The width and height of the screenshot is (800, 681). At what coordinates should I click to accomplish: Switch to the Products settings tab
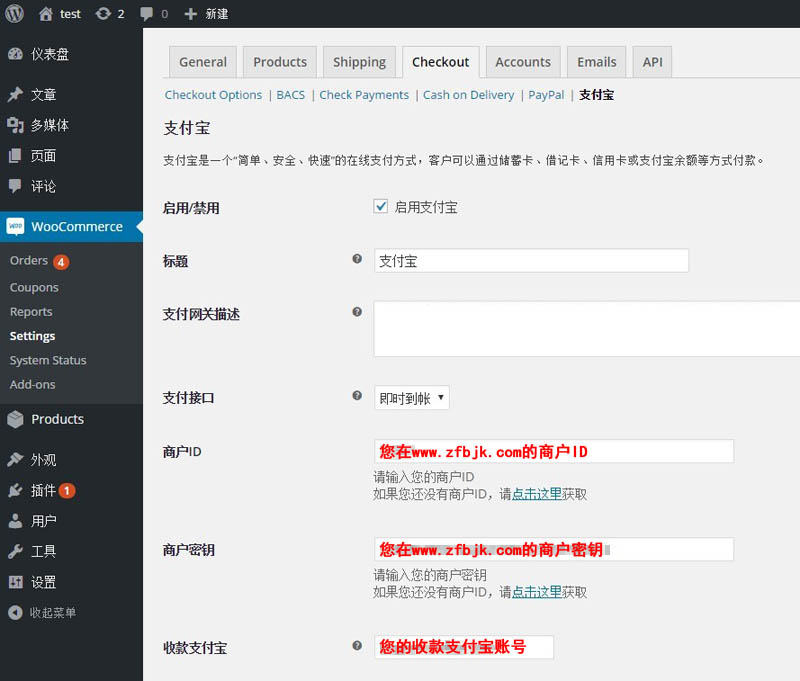280,62
